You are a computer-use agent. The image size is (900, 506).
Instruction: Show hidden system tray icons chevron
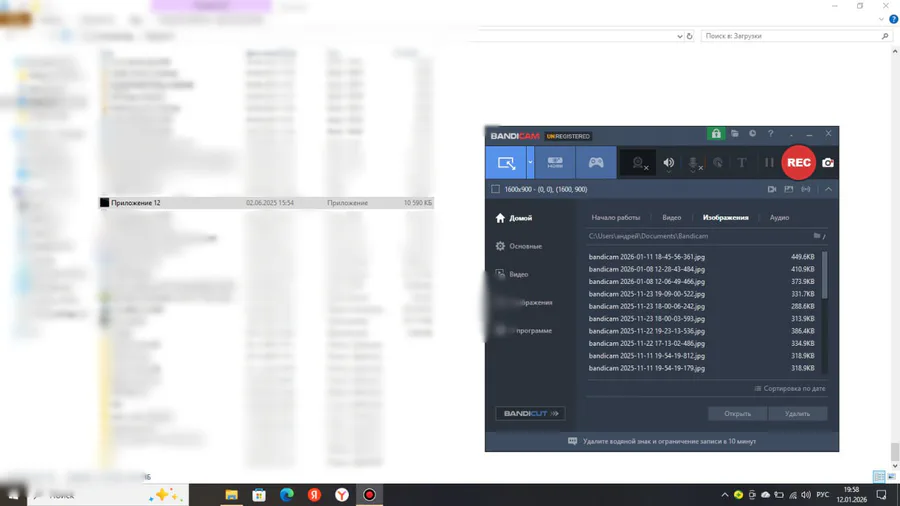[x=725, y=495]
